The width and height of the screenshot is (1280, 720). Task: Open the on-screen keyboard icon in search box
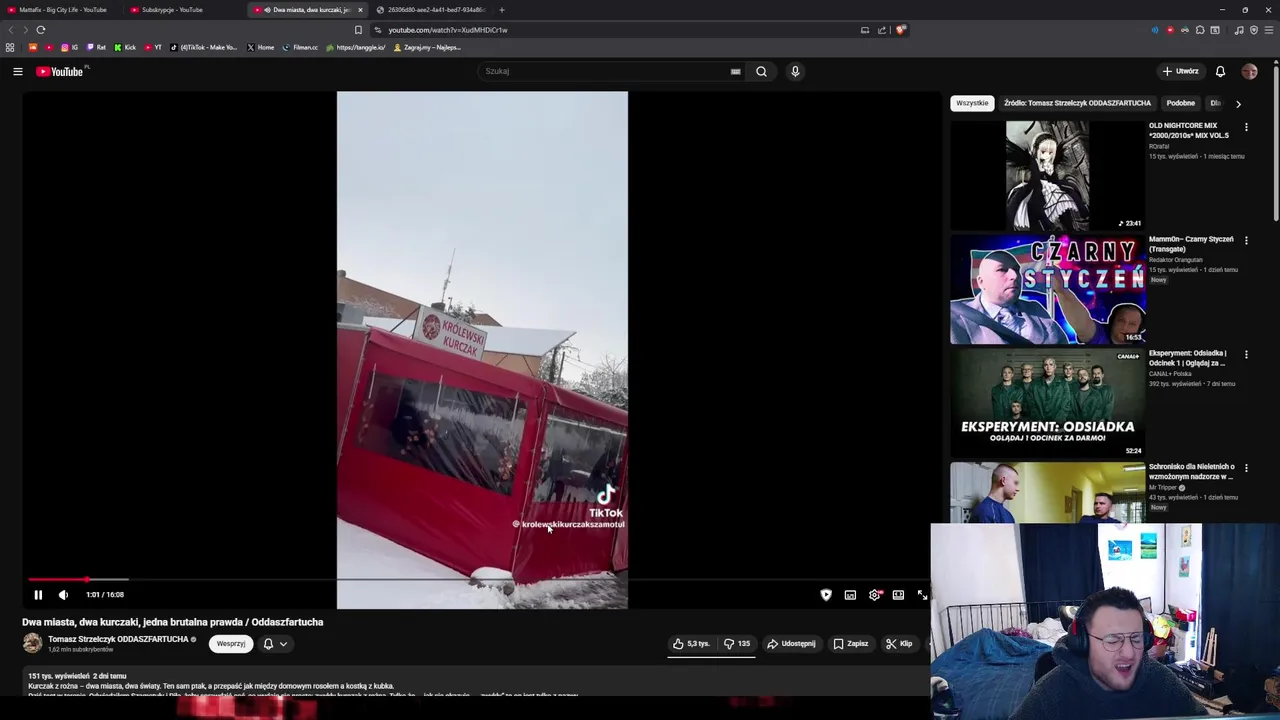coord(735,71)
